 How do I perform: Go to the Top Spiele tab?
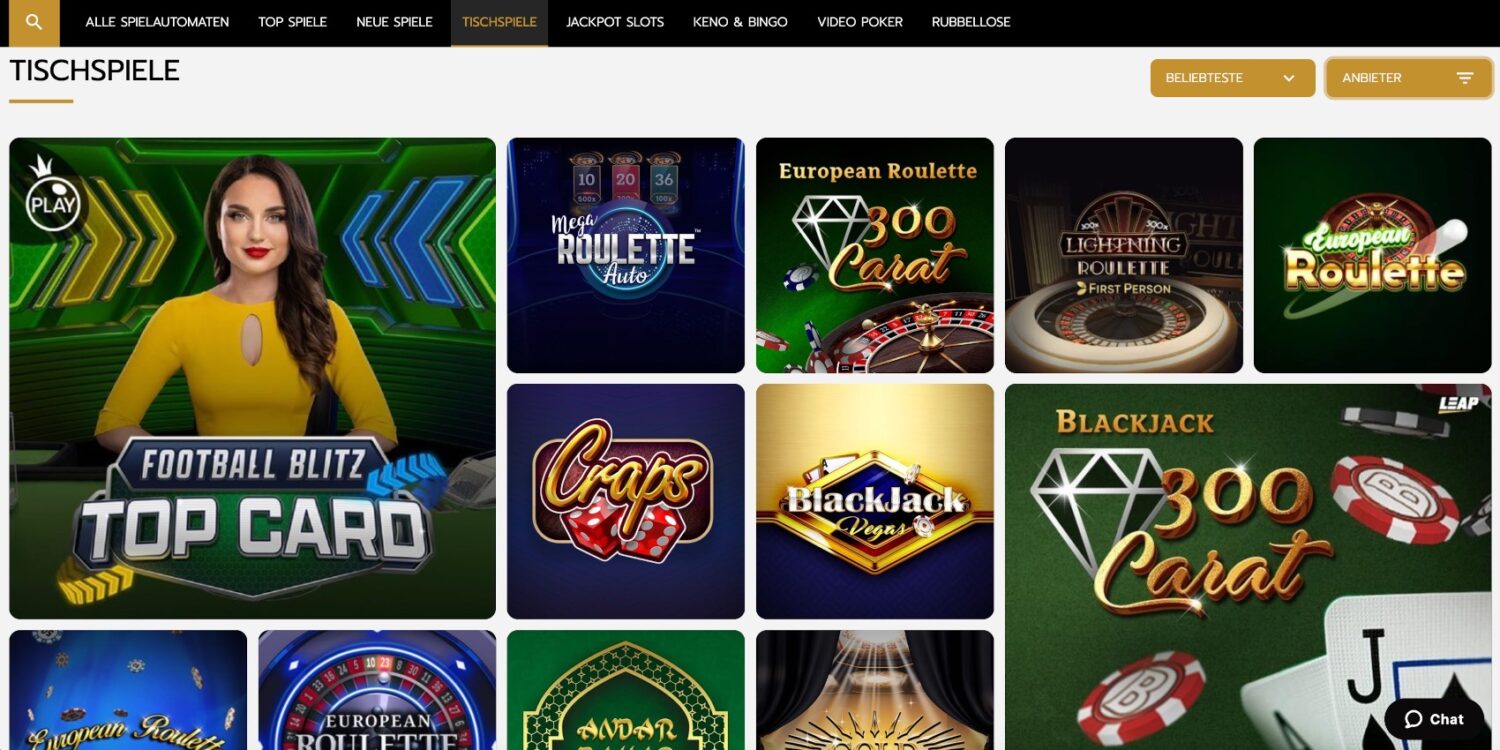click(292, 22)
